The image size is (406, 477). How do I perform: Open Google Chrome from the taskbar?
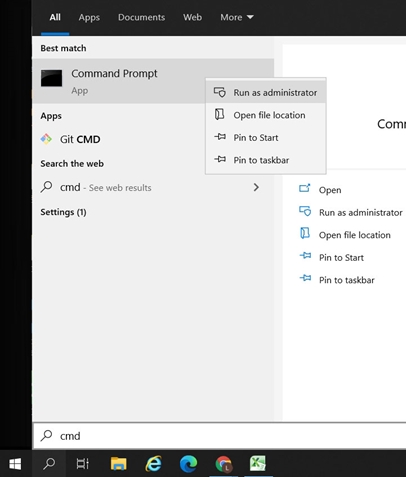point(224,463)
